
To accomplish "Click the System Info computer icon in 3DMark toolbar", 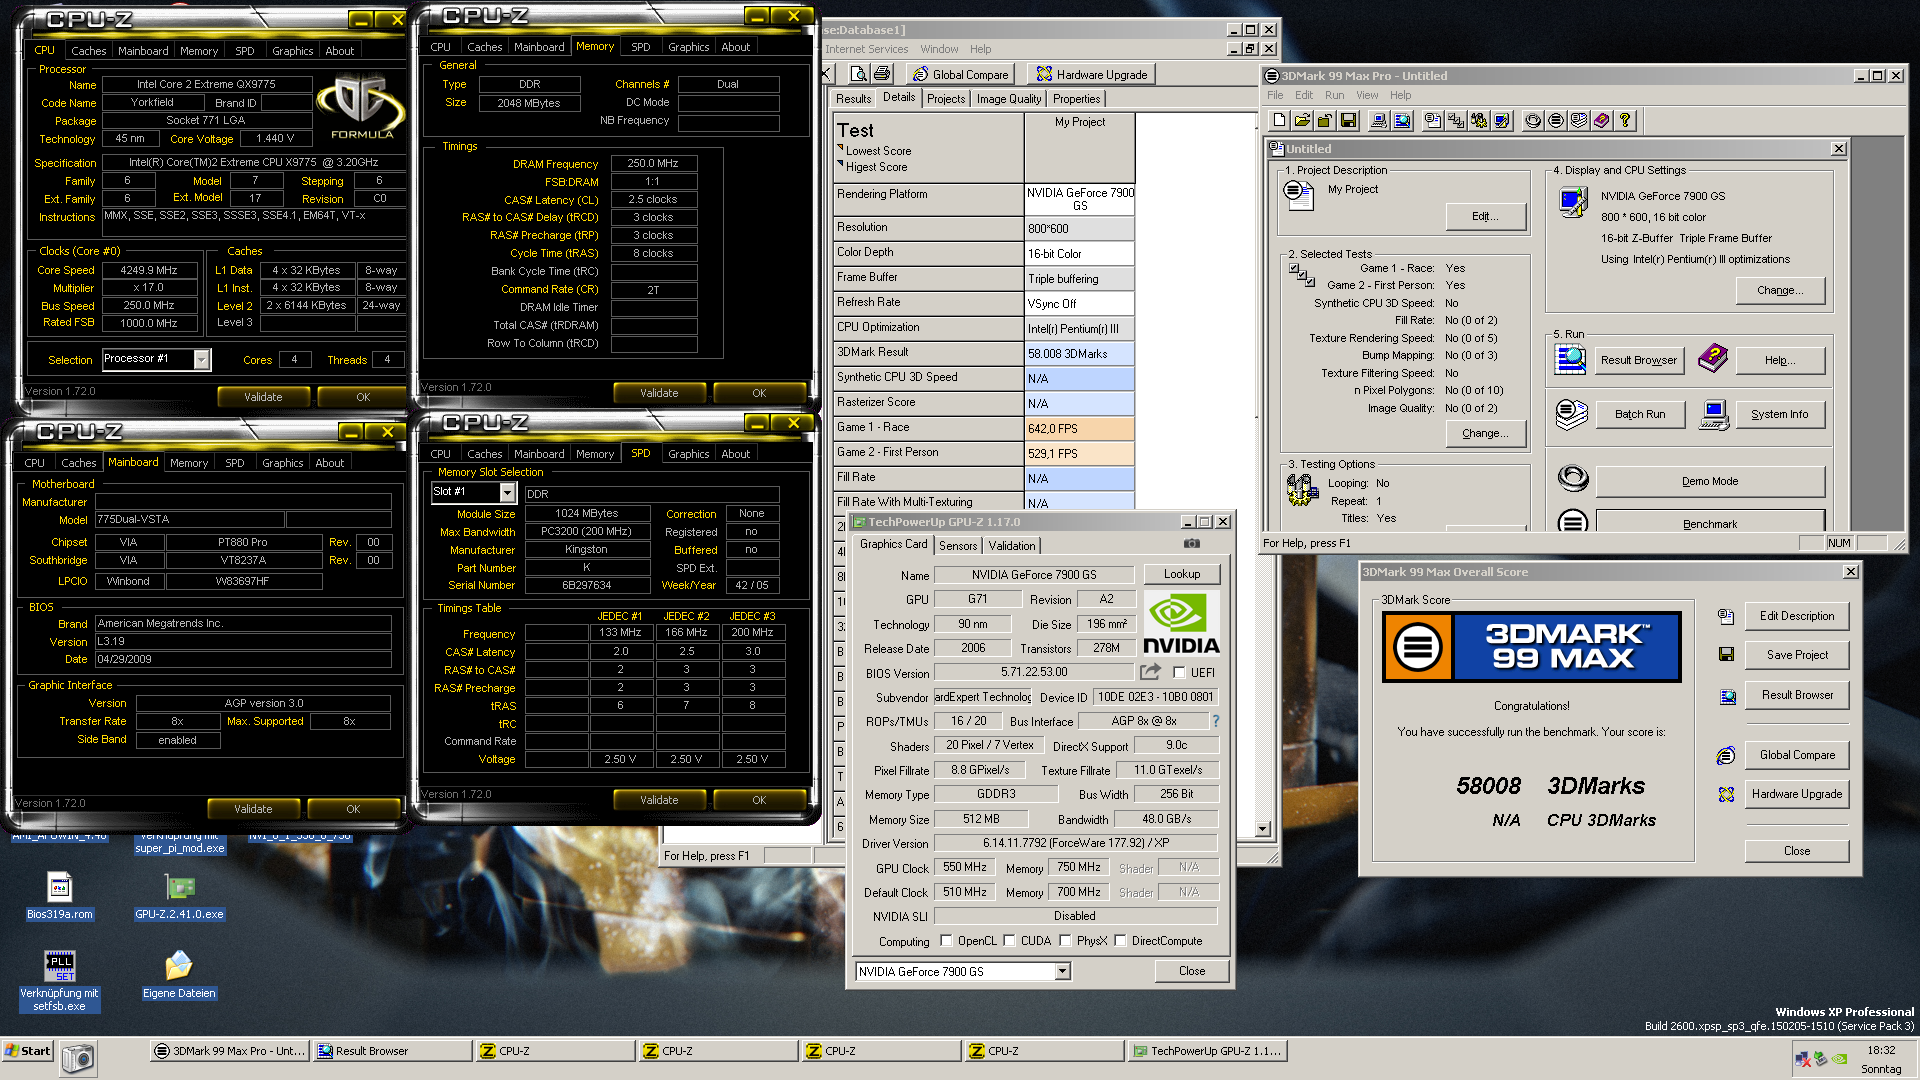I will click(1379, 121).
